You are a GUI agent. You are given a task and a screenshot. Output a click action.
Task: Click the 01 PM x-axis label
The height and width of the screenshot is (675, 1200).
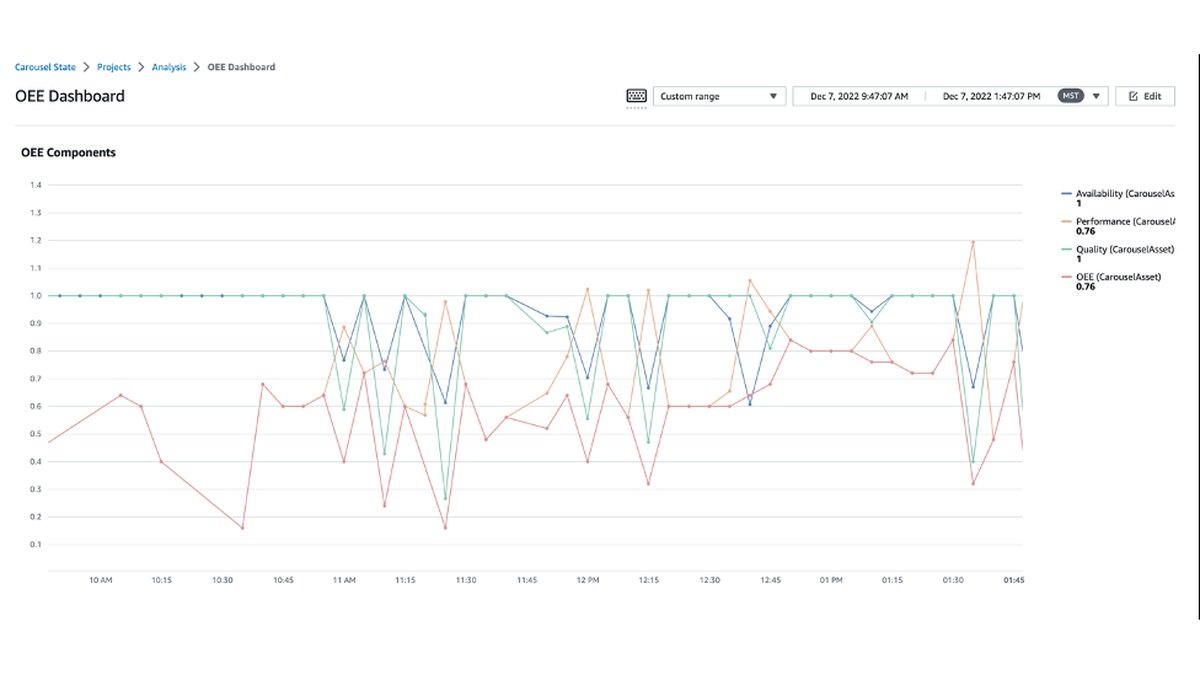point(831,580)
